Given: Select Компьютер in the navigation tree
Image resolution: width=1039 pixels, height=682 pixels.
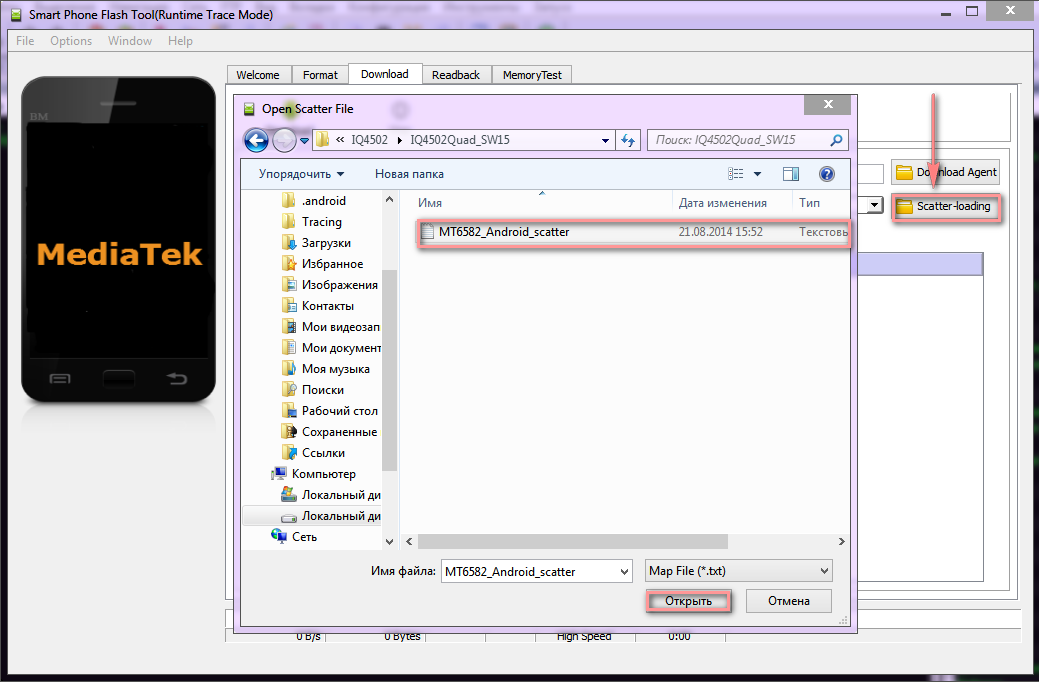Looking at the screenshot, I should [323, 474].
